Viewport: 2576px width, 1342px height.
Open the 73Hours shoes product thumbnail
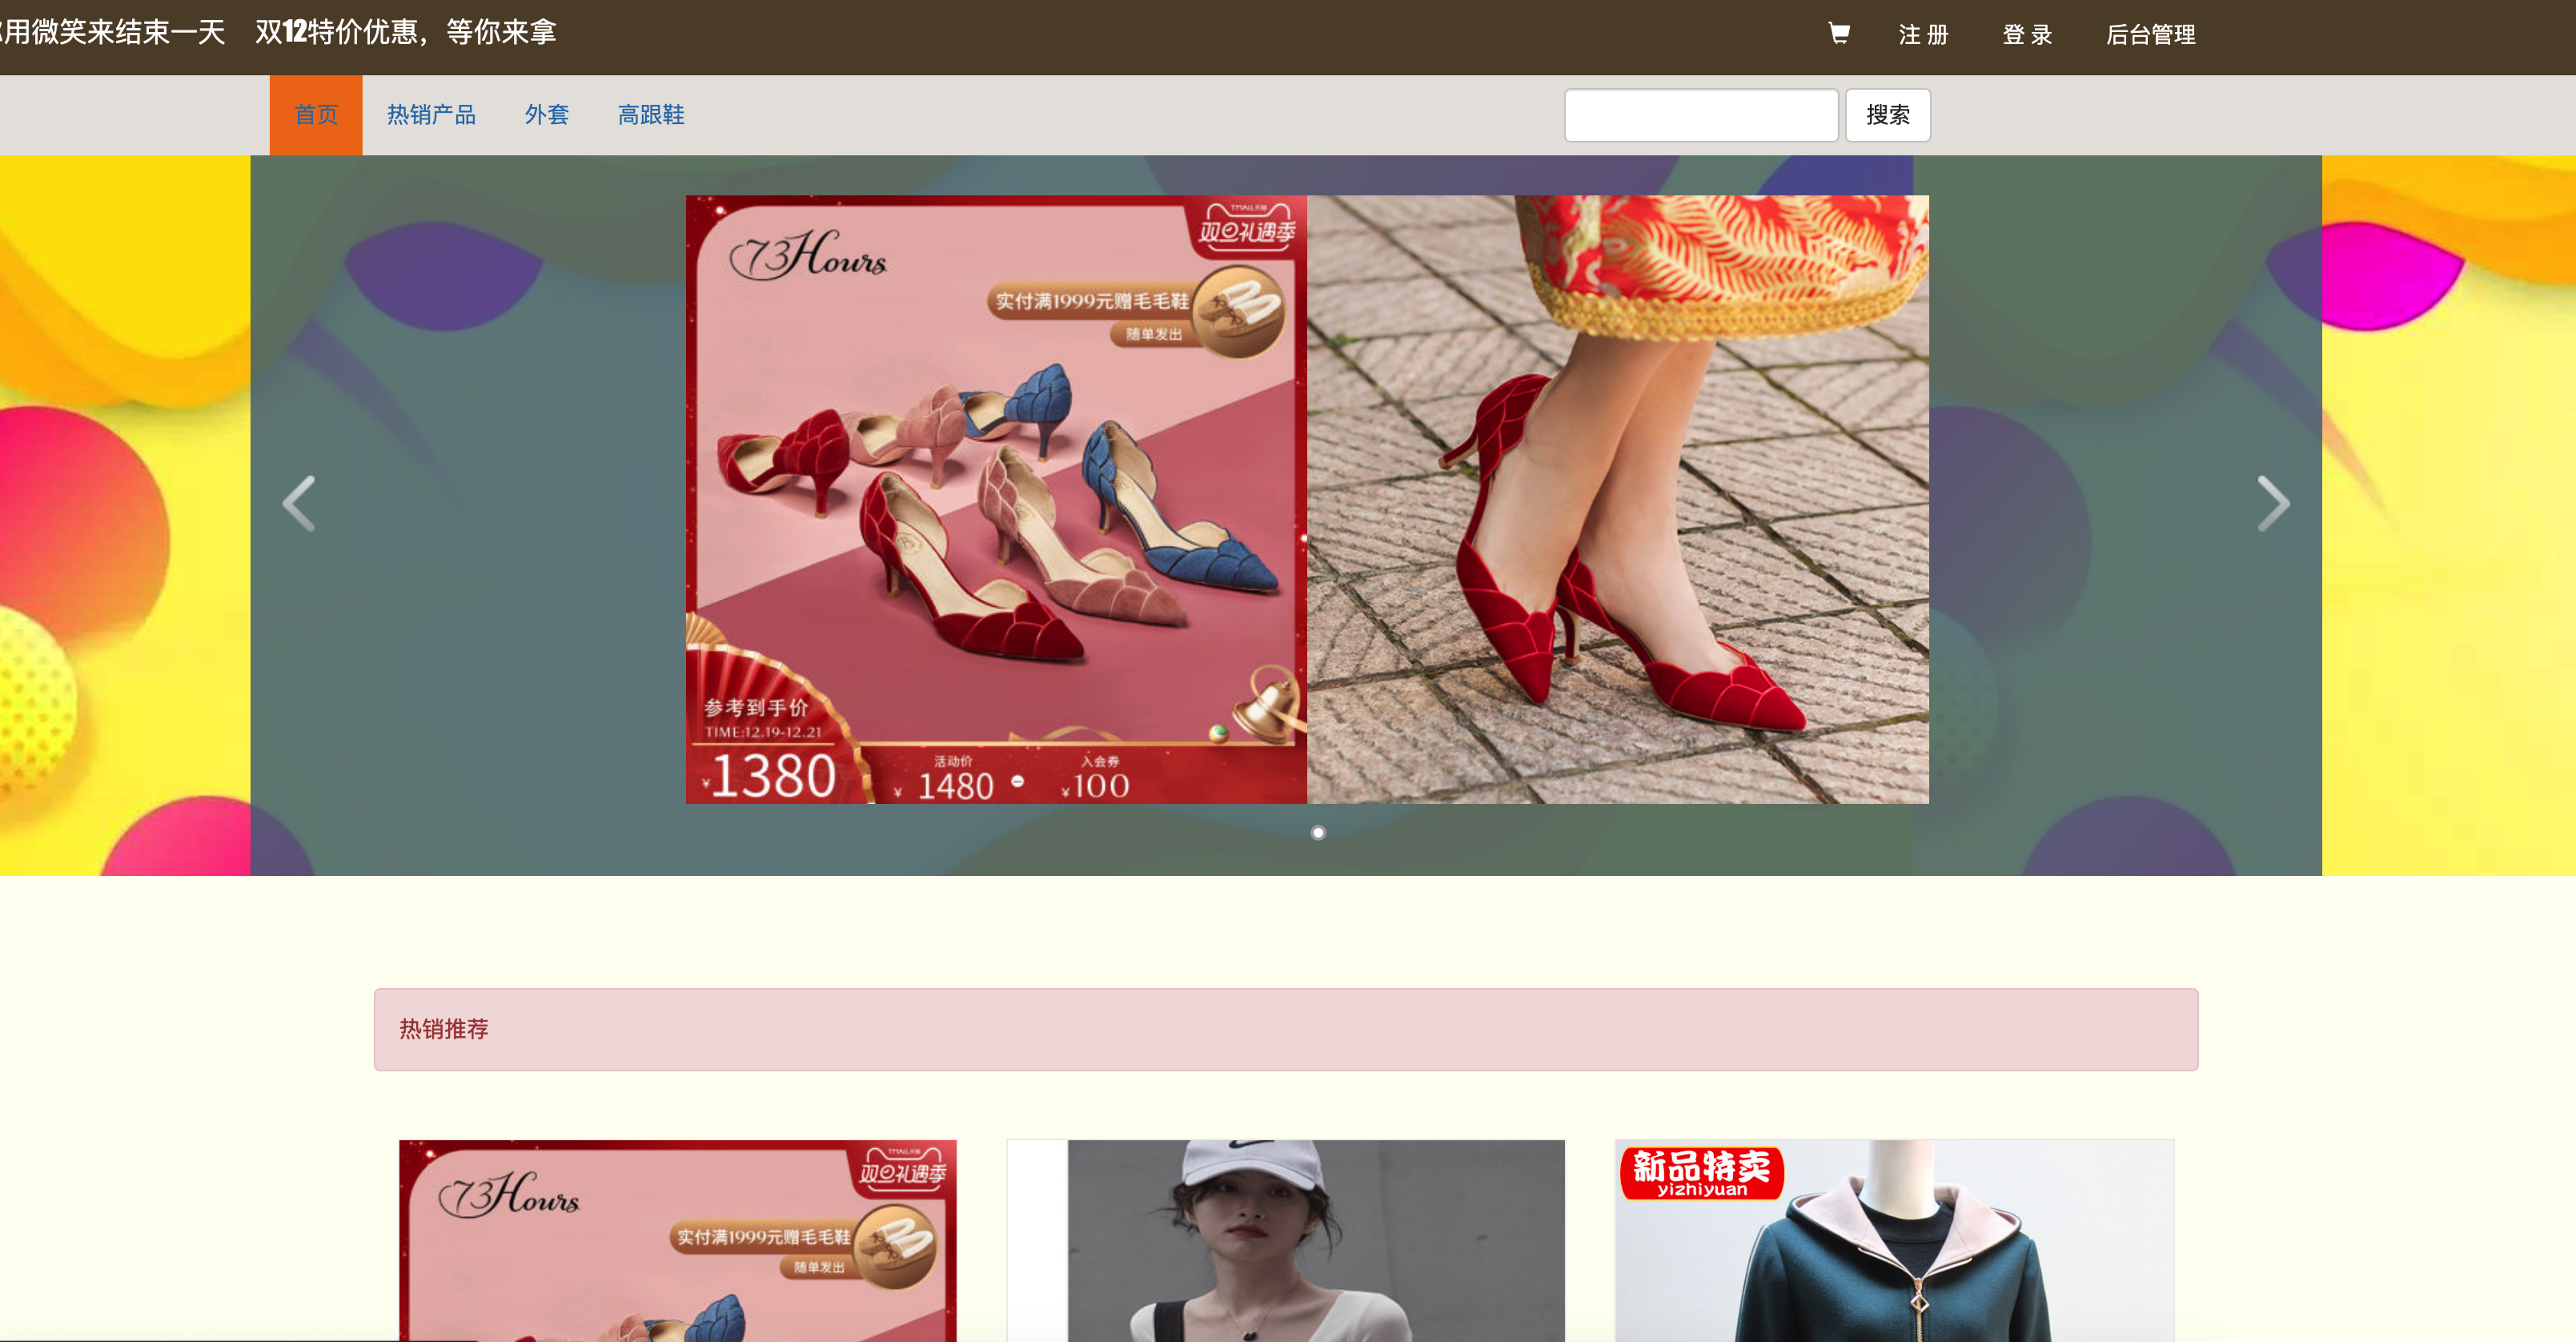tap(677, 1240)
